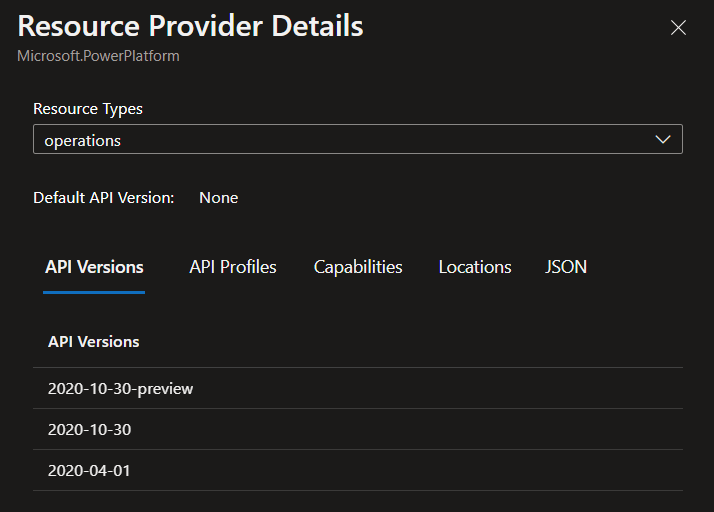Show the Locations tab
The image size is (714, 512).
click(475, 267)
